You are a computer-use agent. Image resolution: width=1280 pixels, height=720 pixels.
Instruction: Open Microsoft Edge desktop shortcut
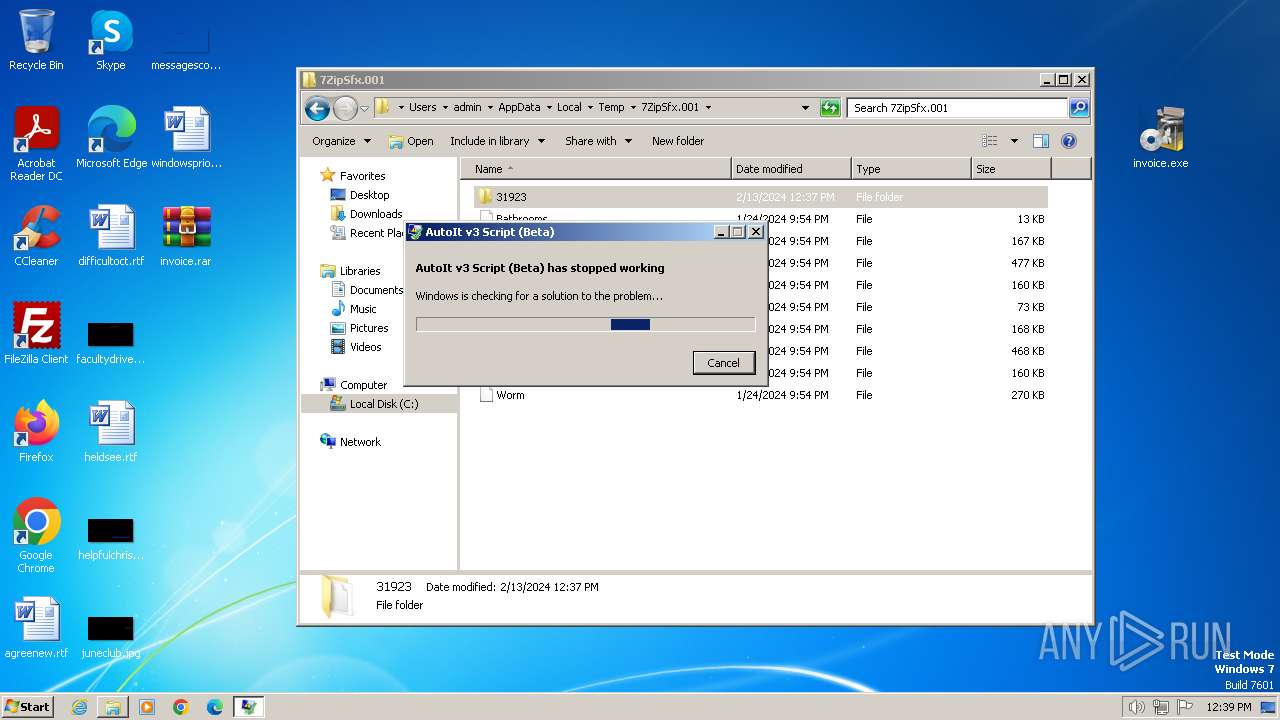[111, 138]
